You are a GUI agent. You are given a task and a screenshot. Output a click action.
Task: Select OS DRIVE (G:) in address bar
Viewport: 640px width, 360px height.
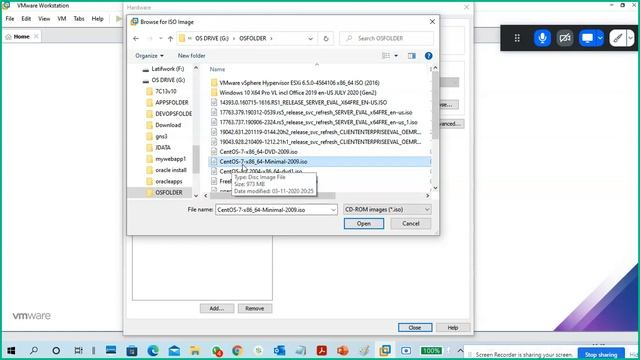click(211, 38)
